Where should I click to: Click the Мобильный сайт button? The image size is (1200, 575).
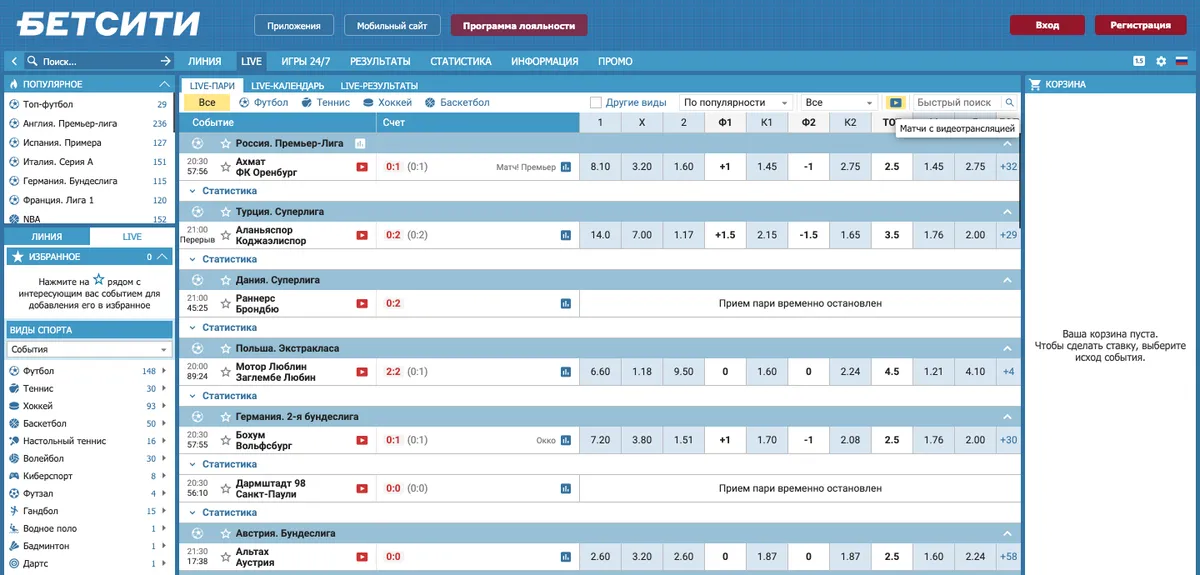[392, 25]
